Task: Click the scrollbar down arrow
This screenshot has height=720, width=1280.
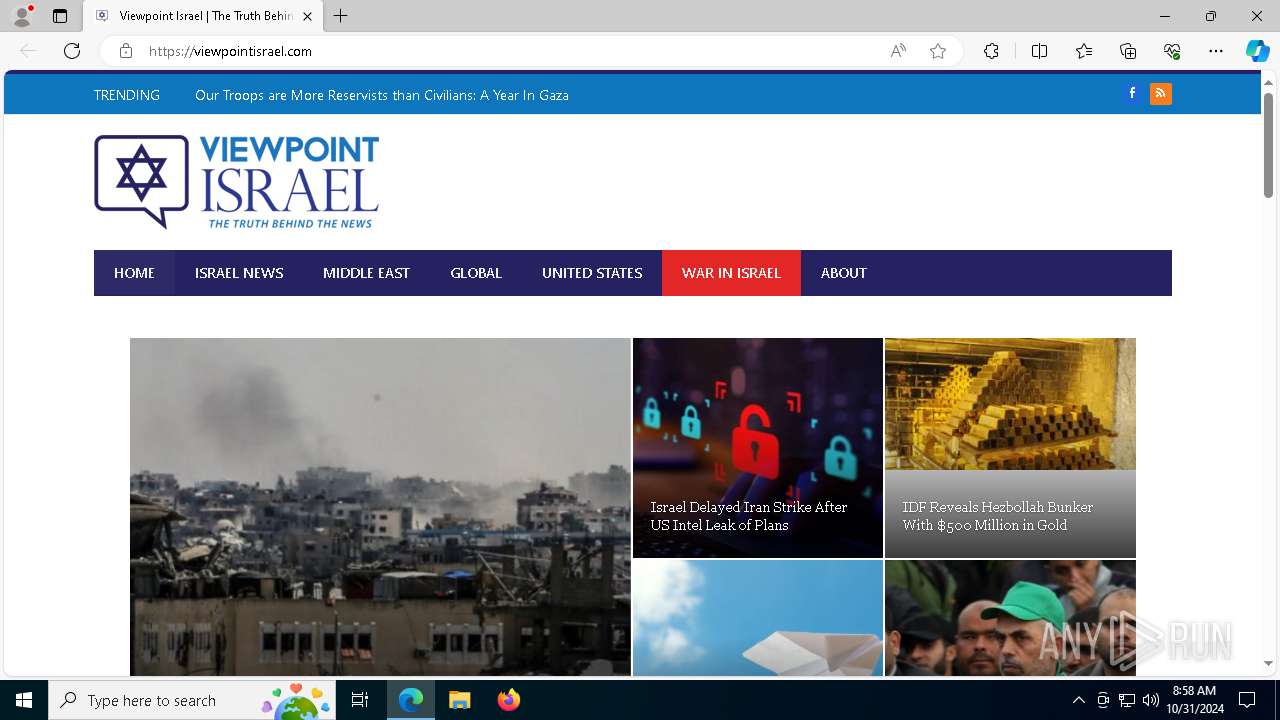Action: click(1268, 663)
